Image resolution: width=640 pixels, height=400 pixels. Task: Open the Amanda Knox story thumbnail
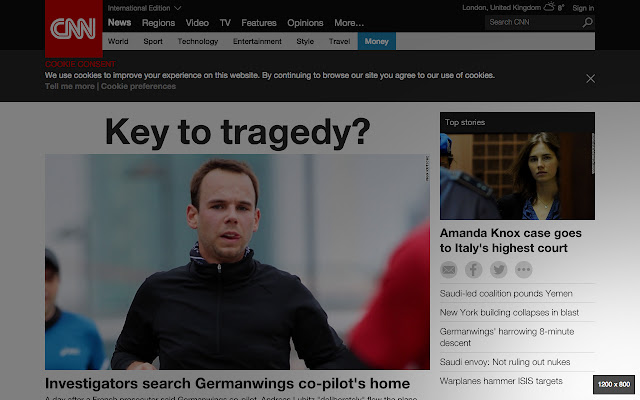pyautogui.click(x=517, y=176)
